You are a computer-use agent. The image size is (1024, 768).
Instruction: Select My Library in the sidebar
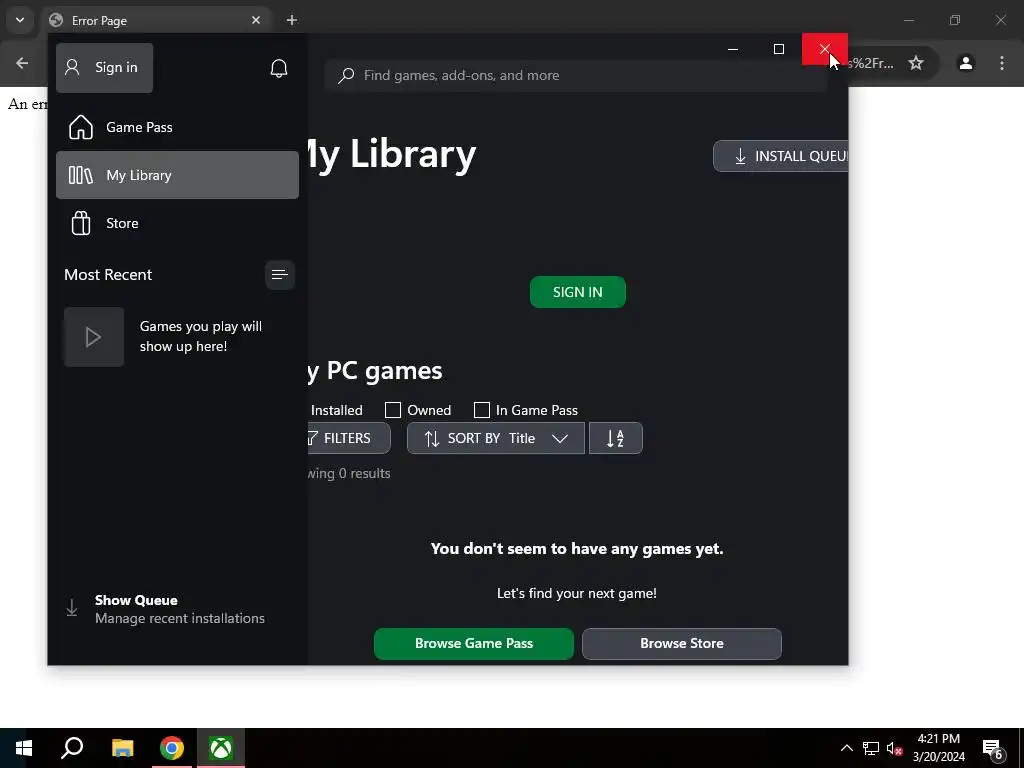coord(177,175)
